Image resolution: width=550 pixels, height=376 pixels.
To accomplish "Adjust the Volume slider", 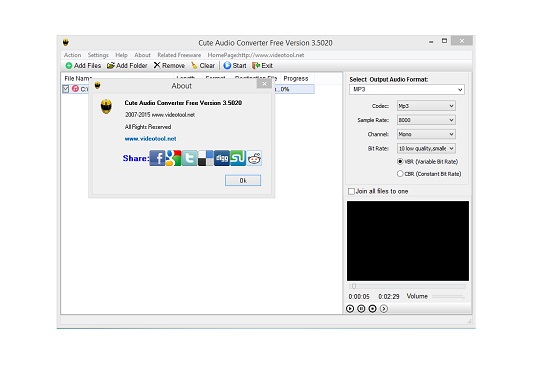I will coord(448,297).
